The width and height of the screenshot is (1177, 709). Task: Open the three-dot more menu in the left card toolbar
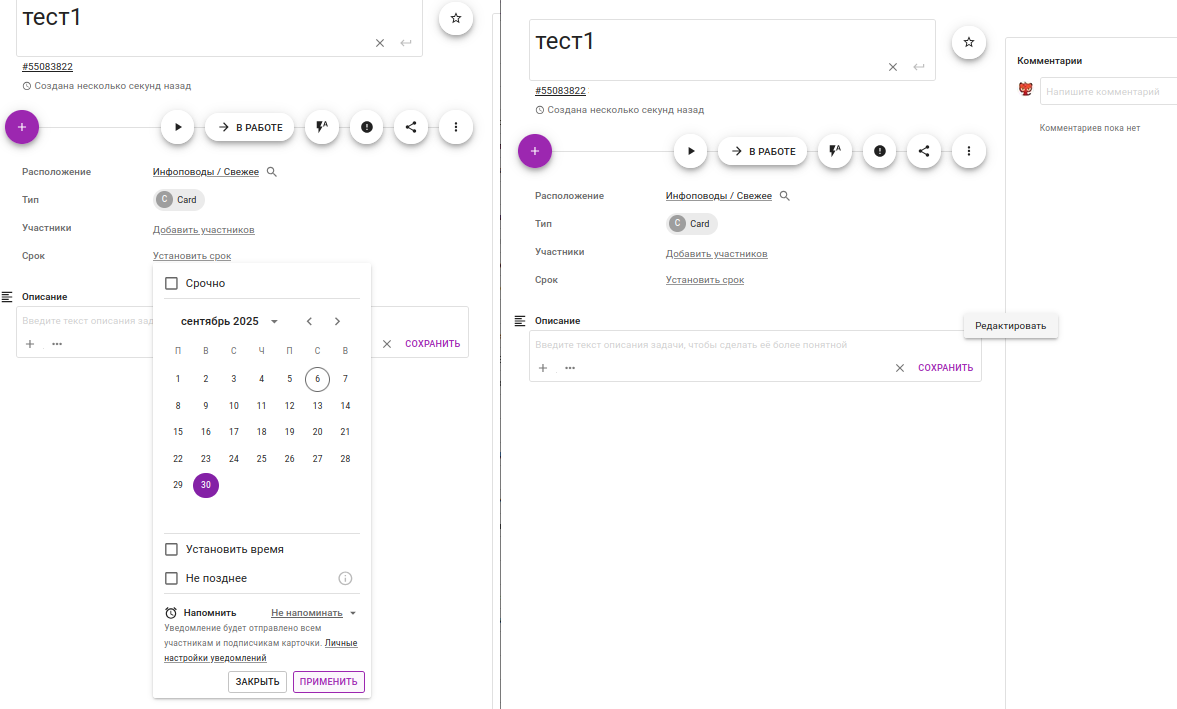pyautogui.click(x=456, y=127)
